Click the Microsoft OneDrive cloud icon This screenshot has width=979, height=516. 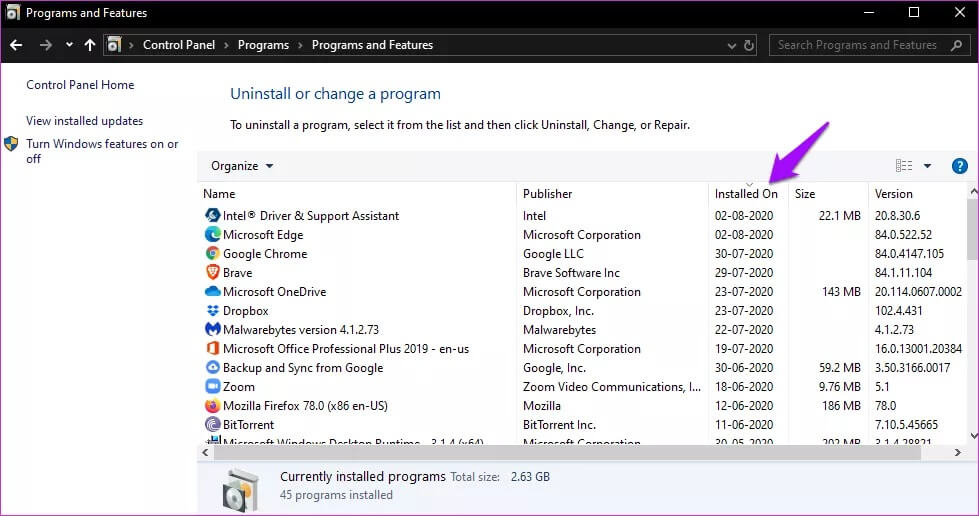pos(212,292)
